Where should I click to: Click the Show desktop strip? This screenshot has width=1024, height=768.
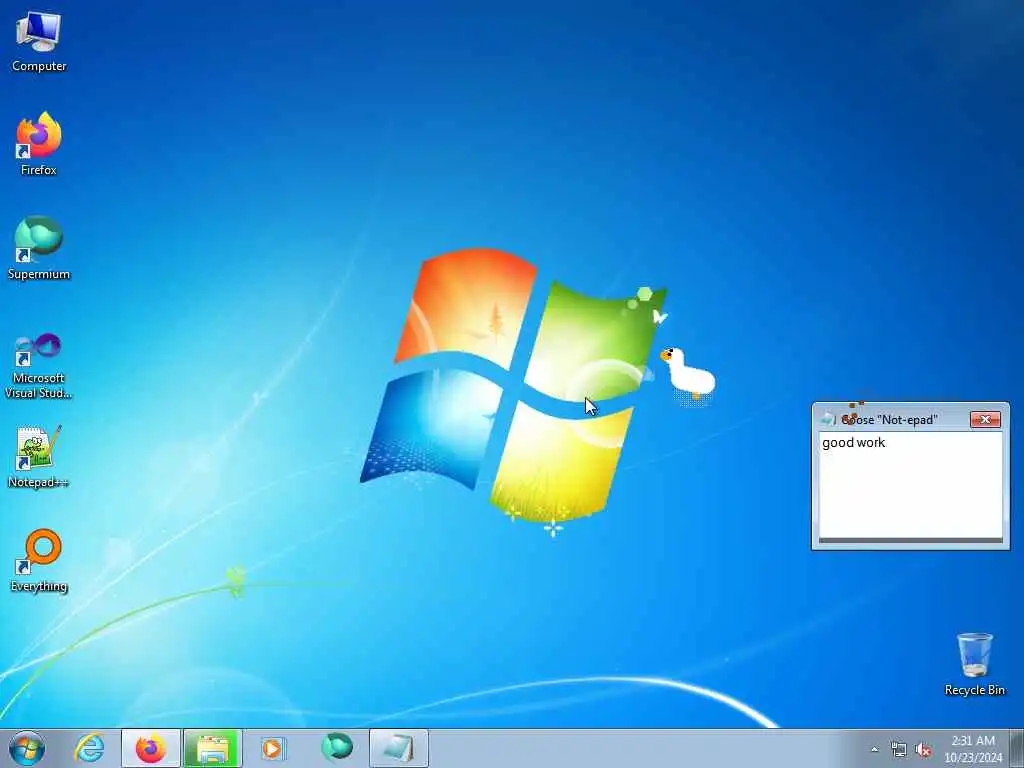pos(1017,748)
